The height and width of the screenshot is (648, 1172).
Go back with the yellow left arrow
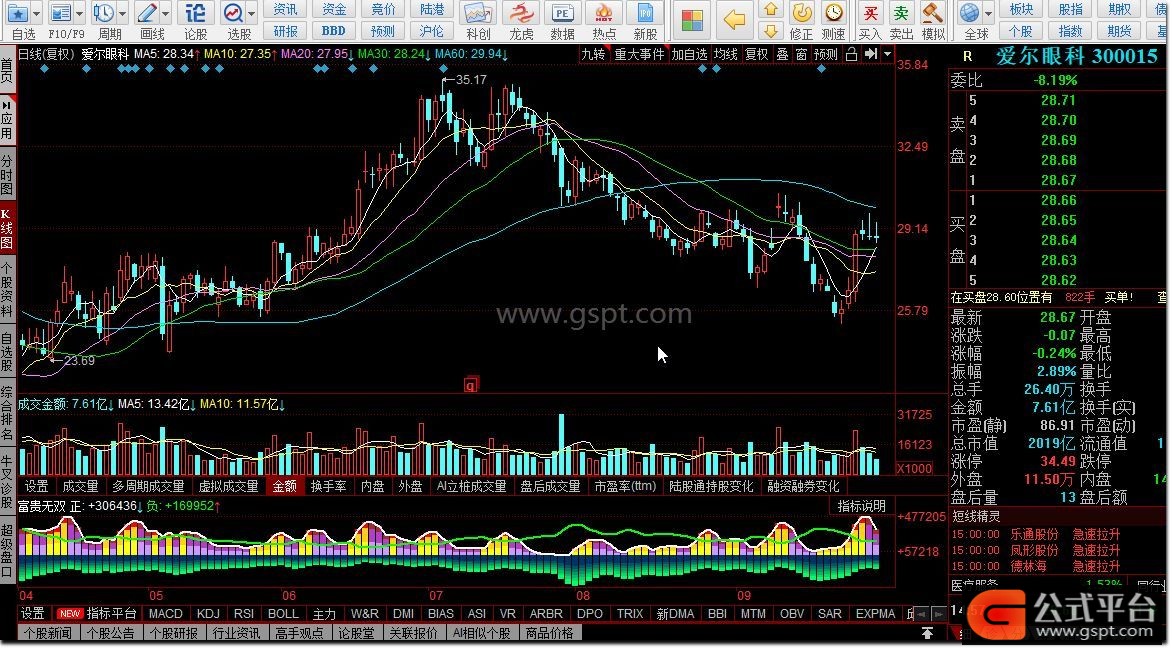tap(734, 20)
